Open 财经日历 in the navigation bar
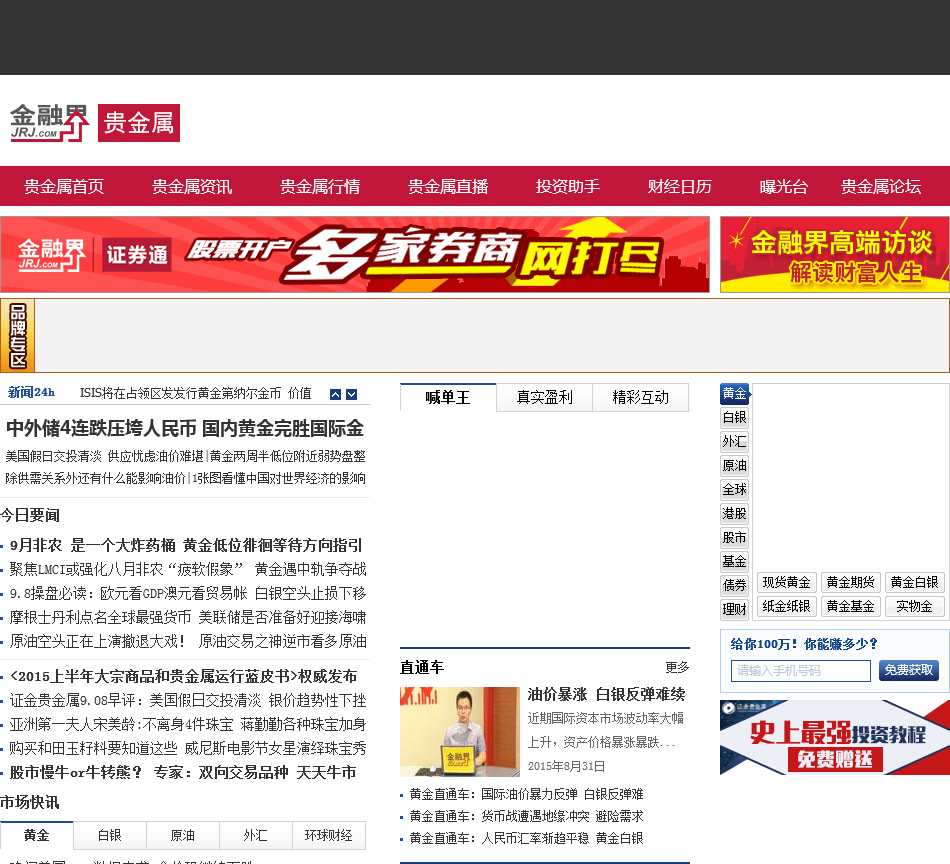Image resolution: width=950 pixels, height=864 pixels. (x=679, y=187)
